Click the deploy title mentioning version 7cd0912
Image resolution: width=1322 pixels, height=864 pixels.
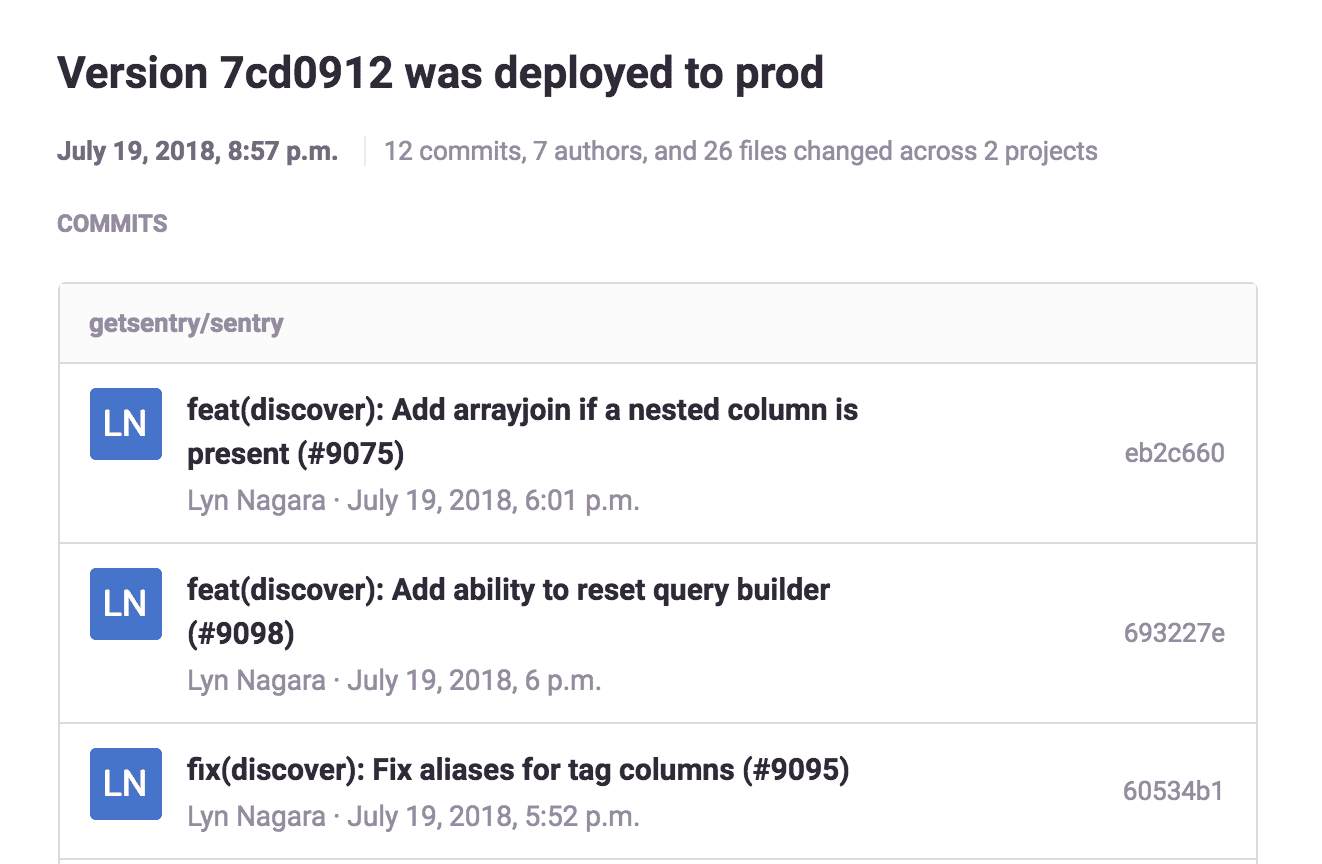click(440, 72)
